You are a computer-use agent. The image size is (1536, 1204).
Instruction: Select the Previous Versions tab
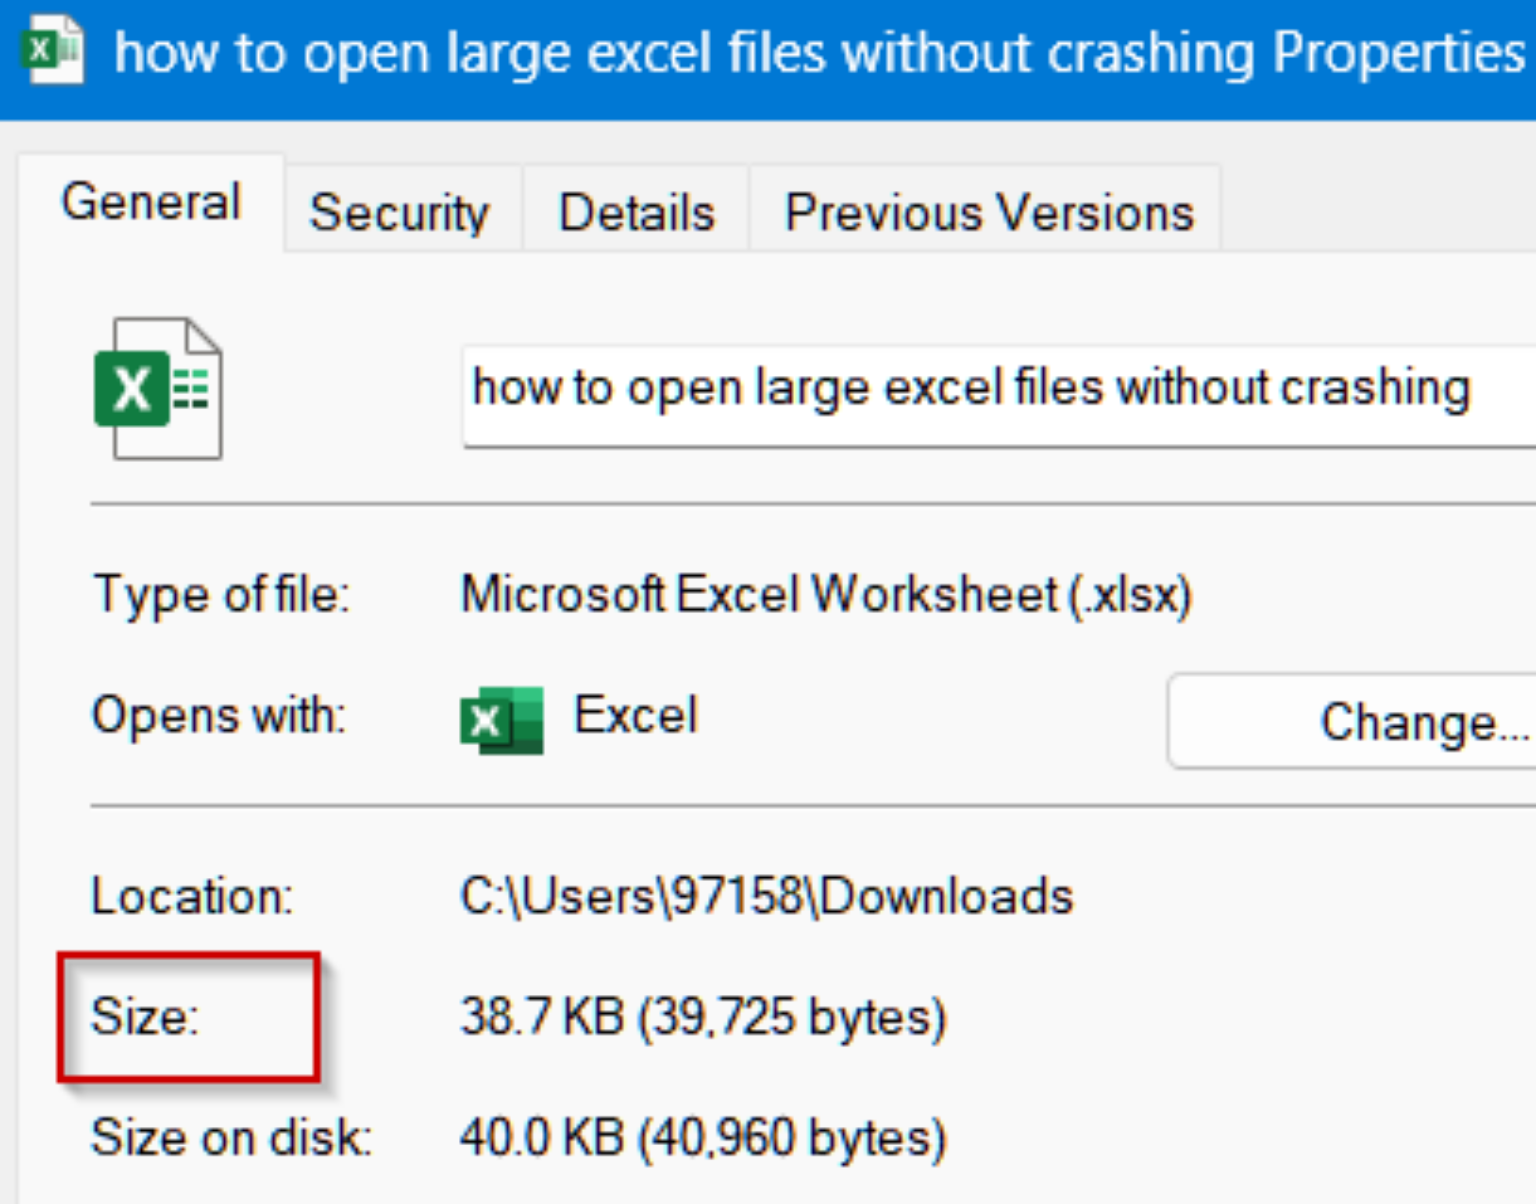click(x=988, y=211)
